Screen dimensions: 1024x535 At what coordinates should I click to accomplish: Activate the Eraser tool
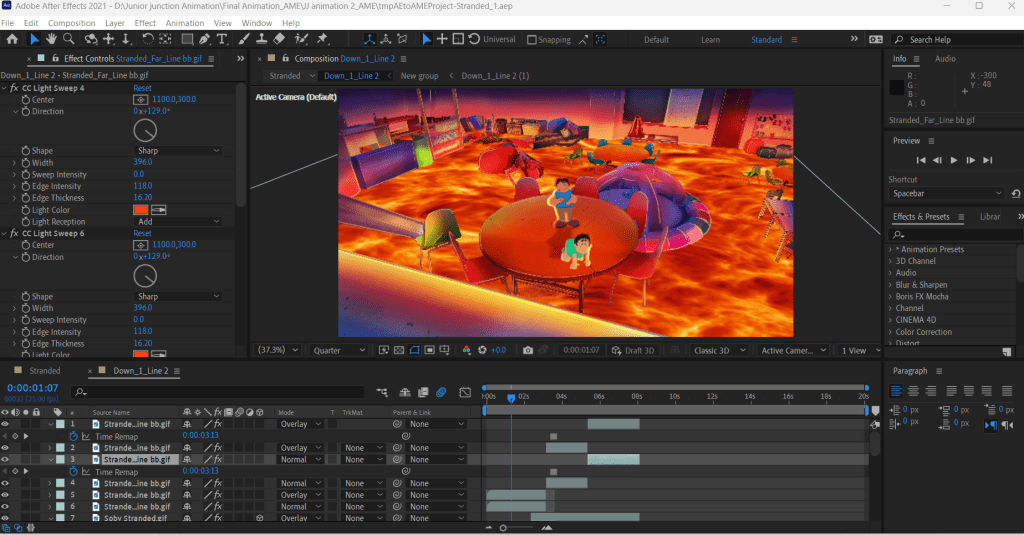(280, 39)
